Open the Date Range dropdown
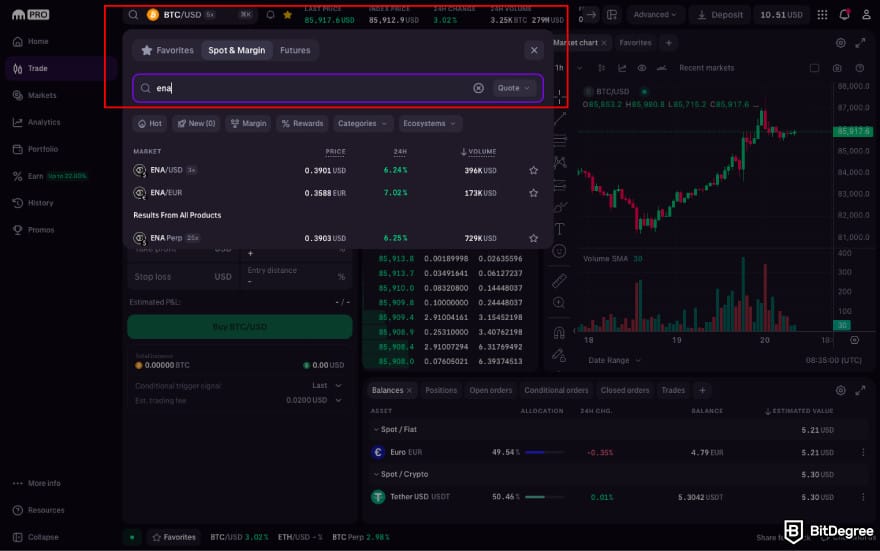This screenshot has width=880, height=551. click(x=614, y=360)
